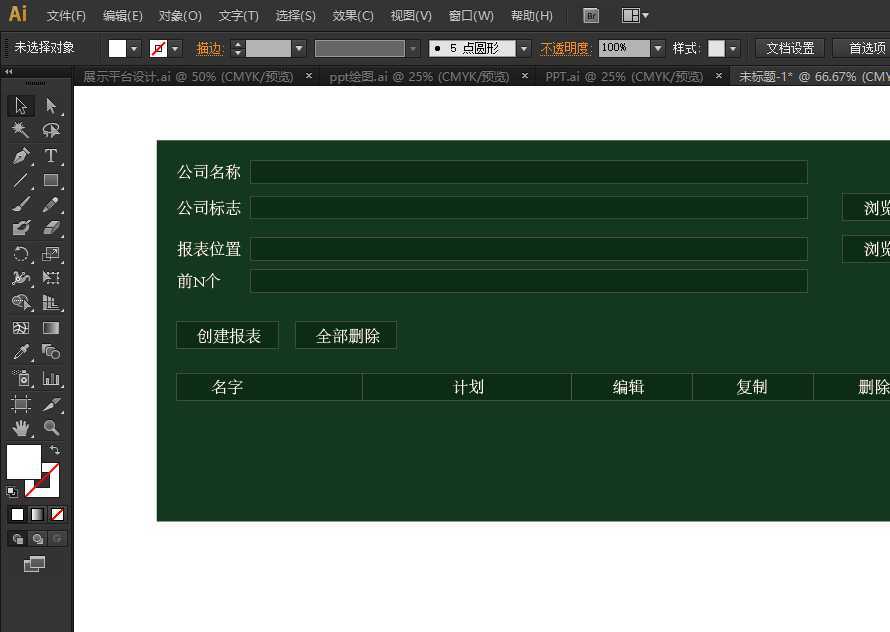The height and width of the screenshot is (632, 890).
Task: Select the Magic Wand tool
Action: pos(20,130)
